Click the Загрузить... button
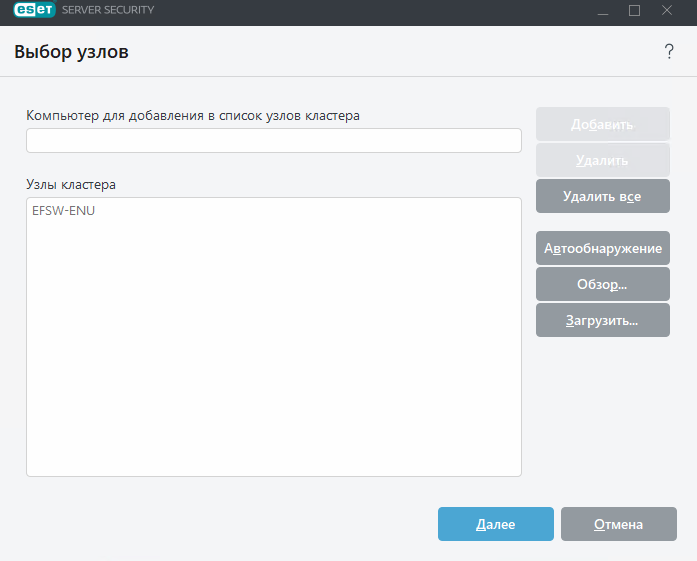The image size is (697, 561). coord(602,320)
